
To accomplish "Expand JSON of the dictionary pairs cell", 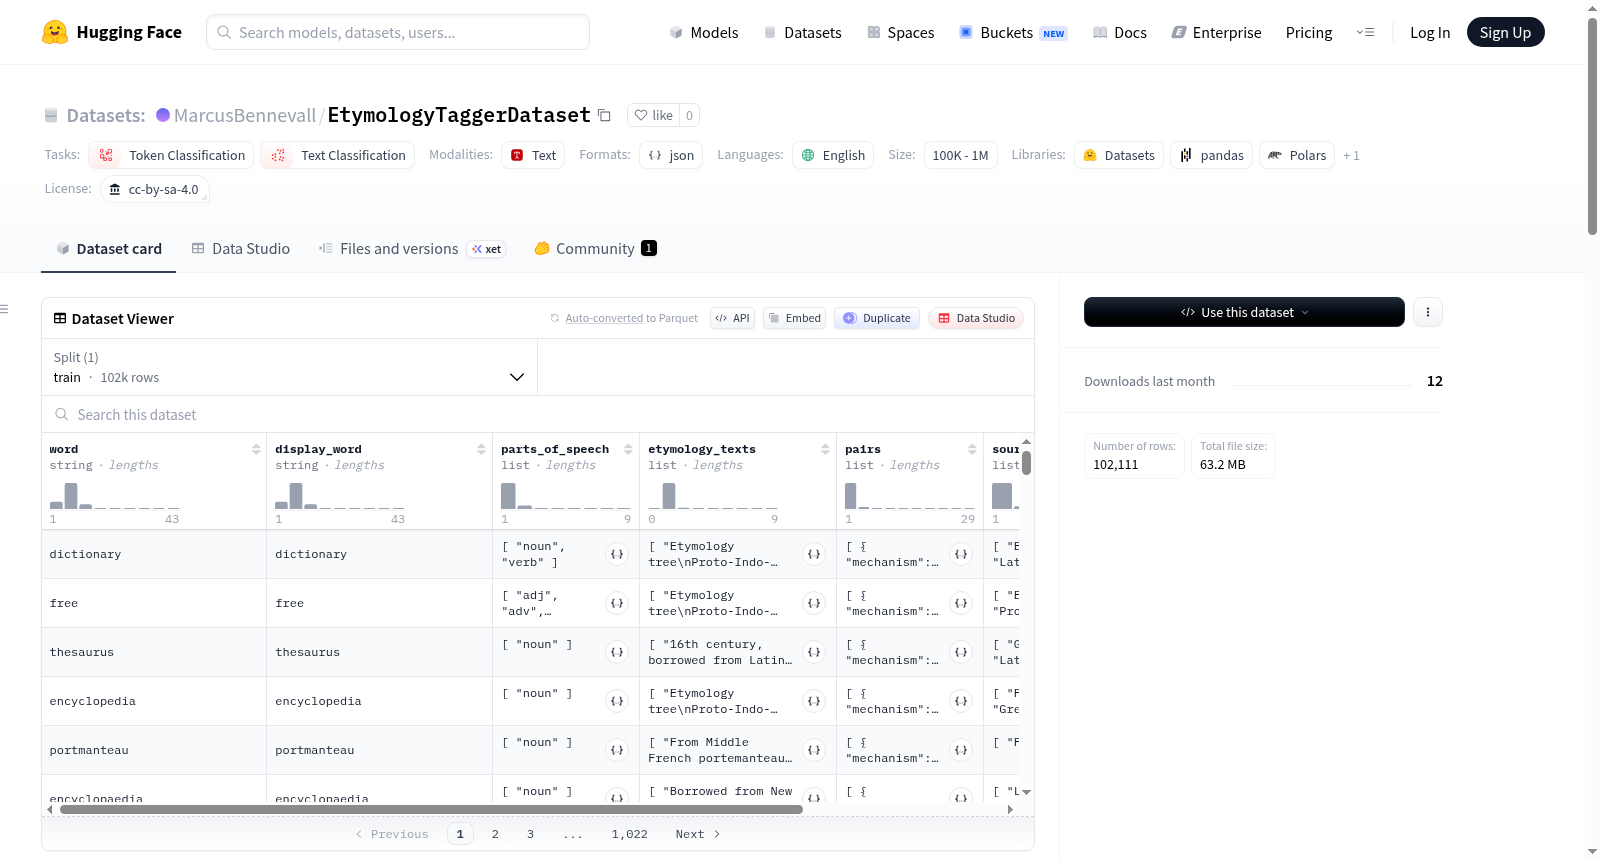I will click(961, 554).
